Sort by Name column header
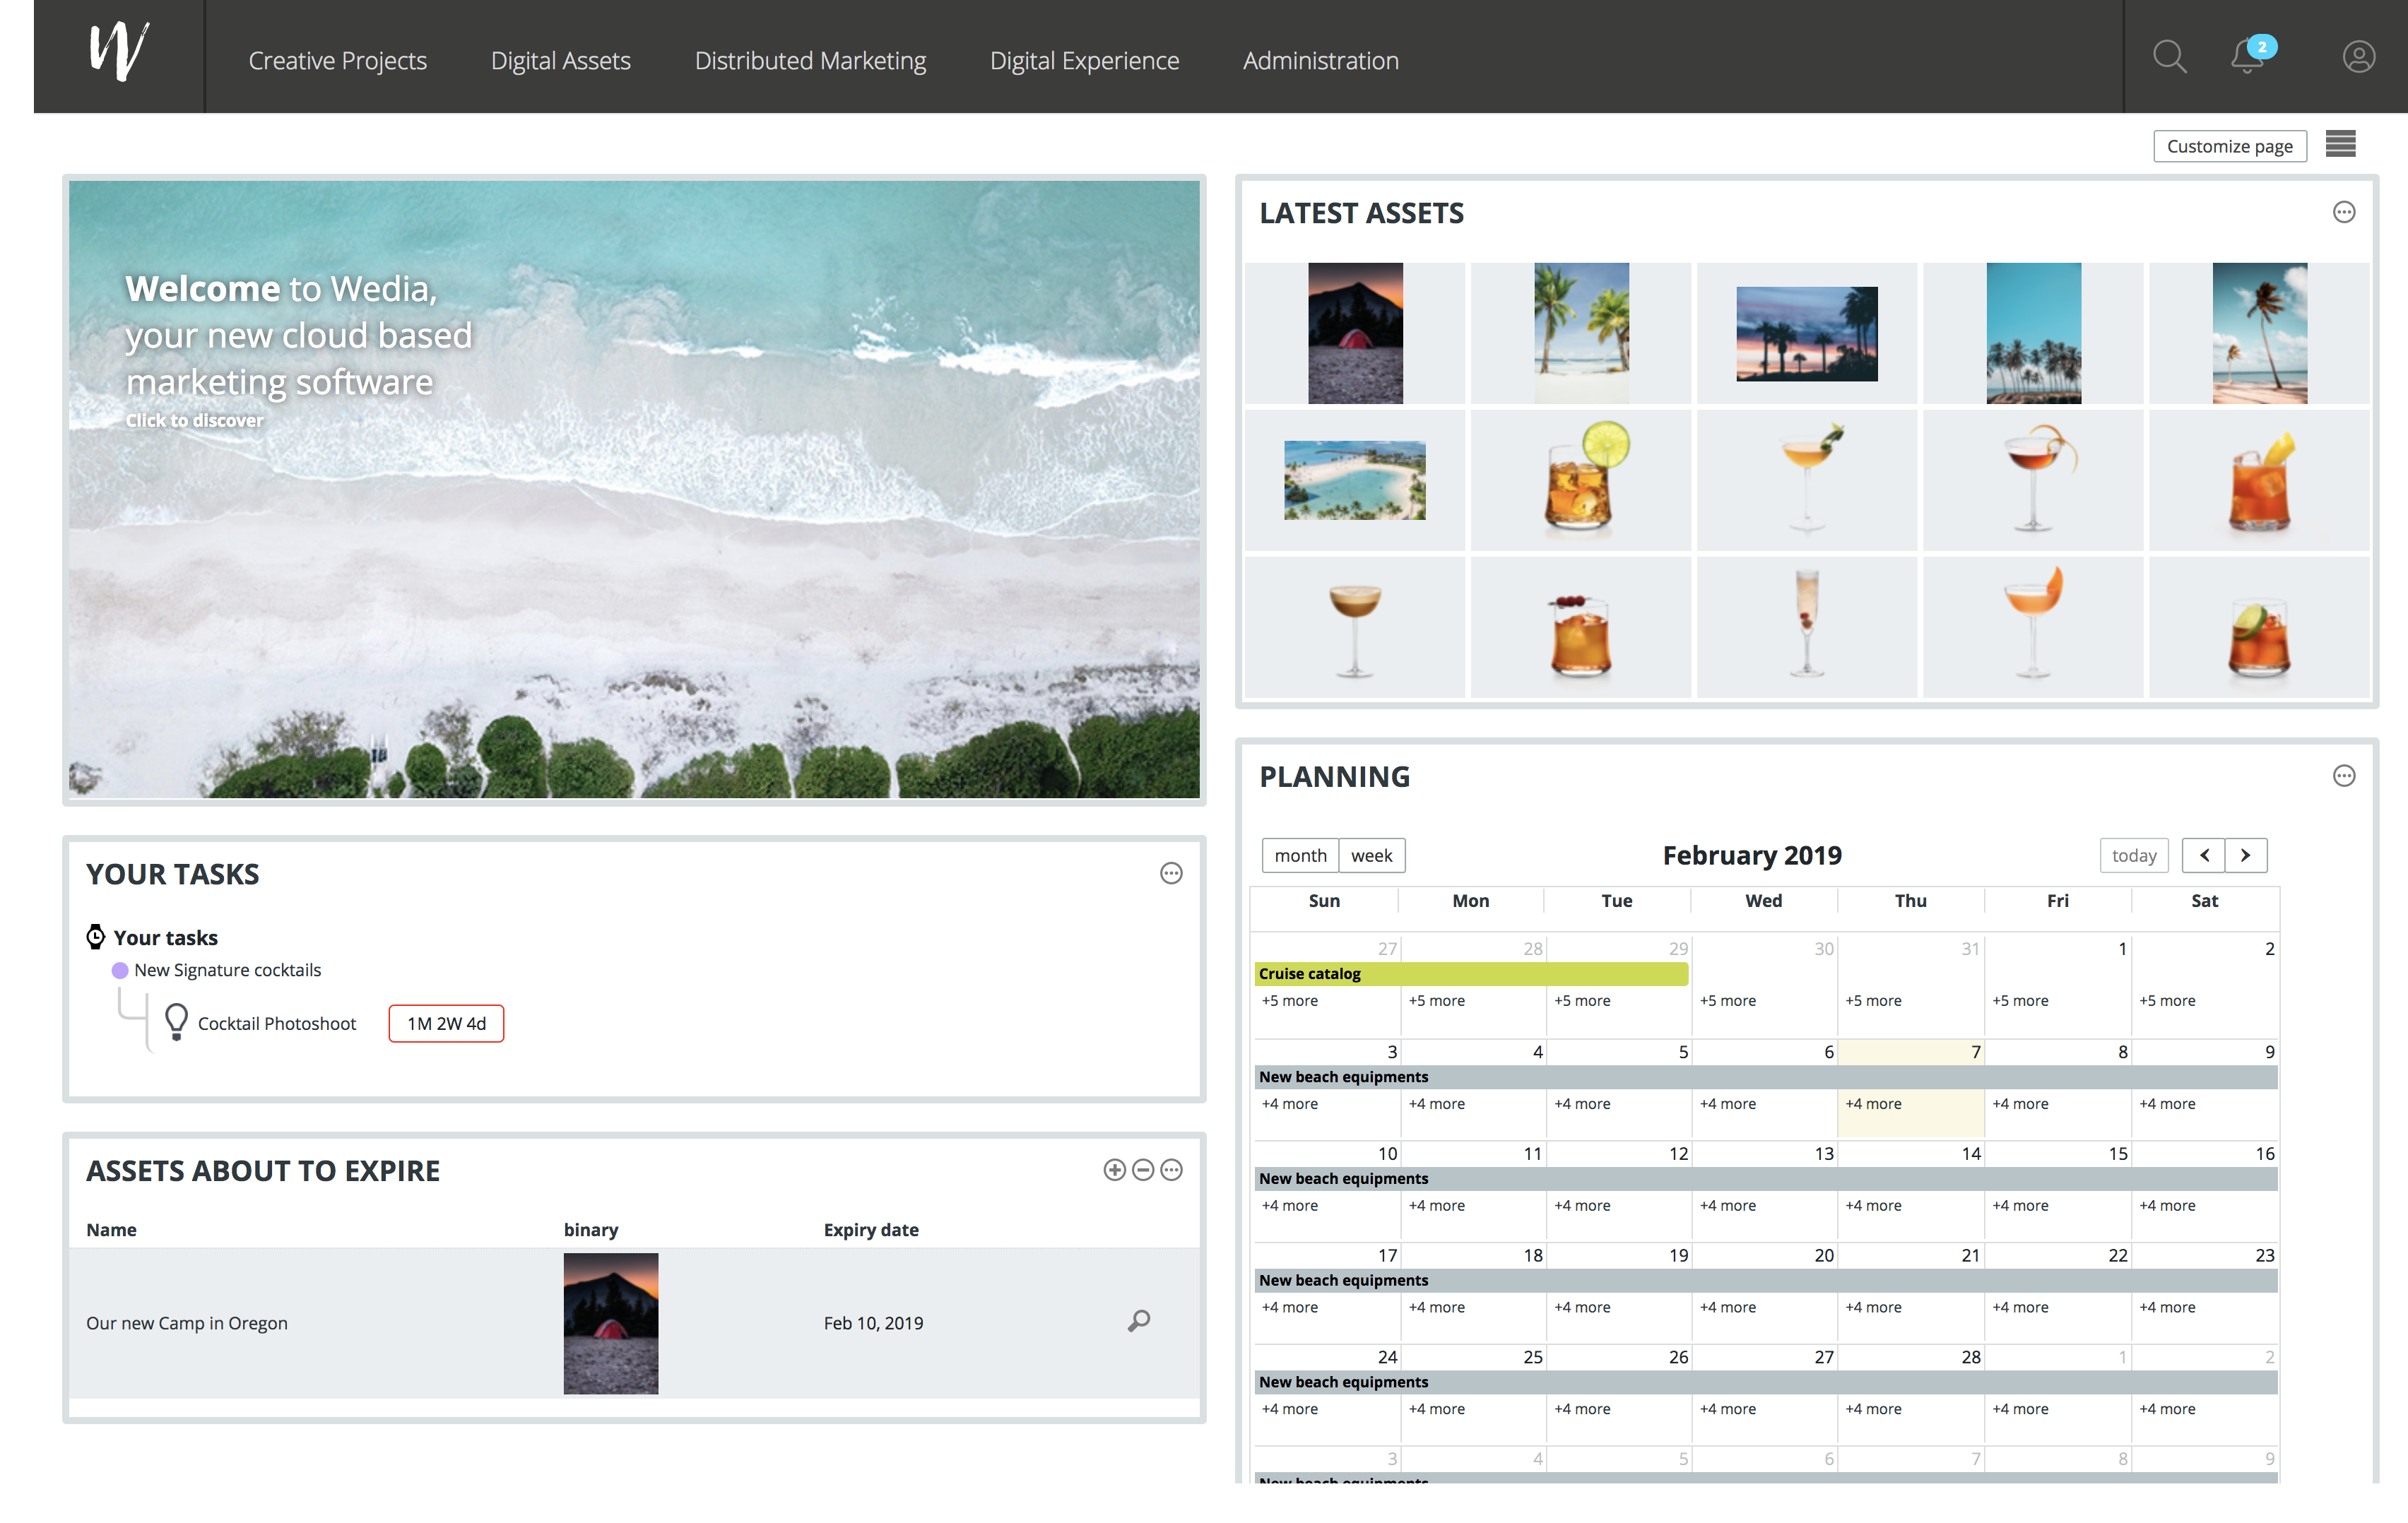This screenshot has width=2408, height=1523. coord(111,1230)
